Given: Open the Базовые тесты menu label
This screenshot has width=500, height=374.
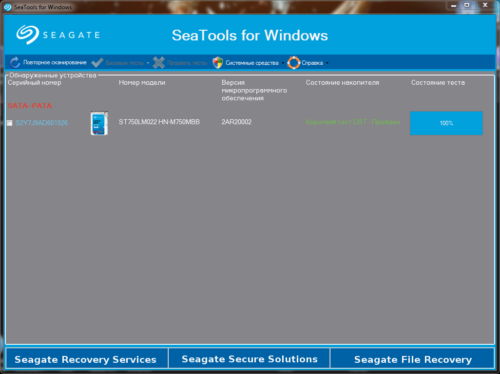Looking at the screenshot, I should click(125, 63).
